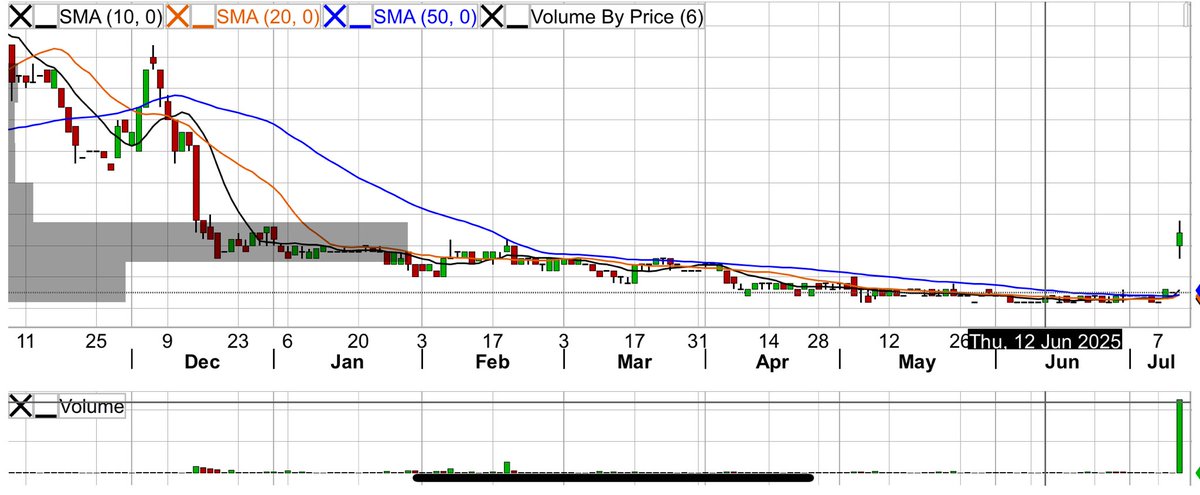Click the Thu, 12 Jun 2025 date label
The height and width of the screenshot is (495, 1200).
tap(1045, 341)
